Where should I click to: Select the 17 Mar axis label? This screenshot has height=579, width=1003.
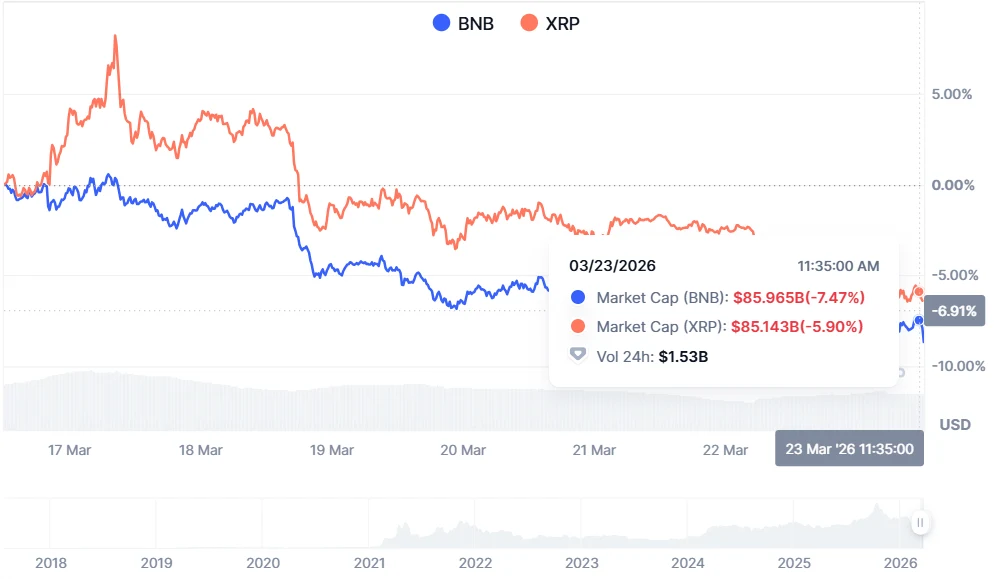70,450
